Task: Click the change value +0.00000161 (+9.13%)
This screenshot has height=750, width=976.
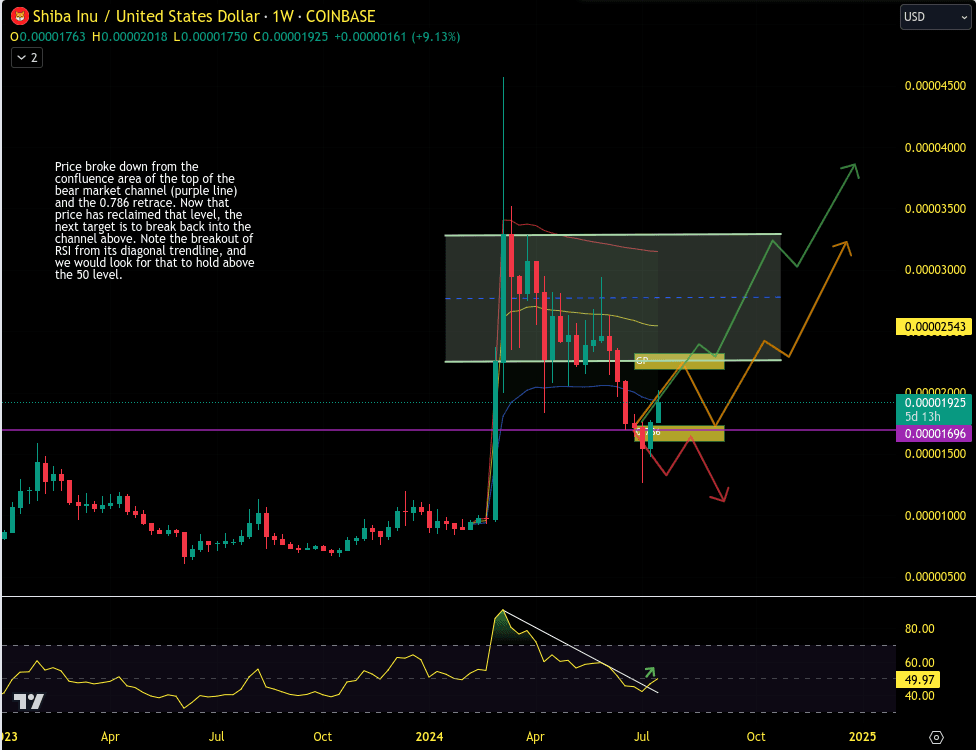Action: pyautogui.click(x=397, y=37)
